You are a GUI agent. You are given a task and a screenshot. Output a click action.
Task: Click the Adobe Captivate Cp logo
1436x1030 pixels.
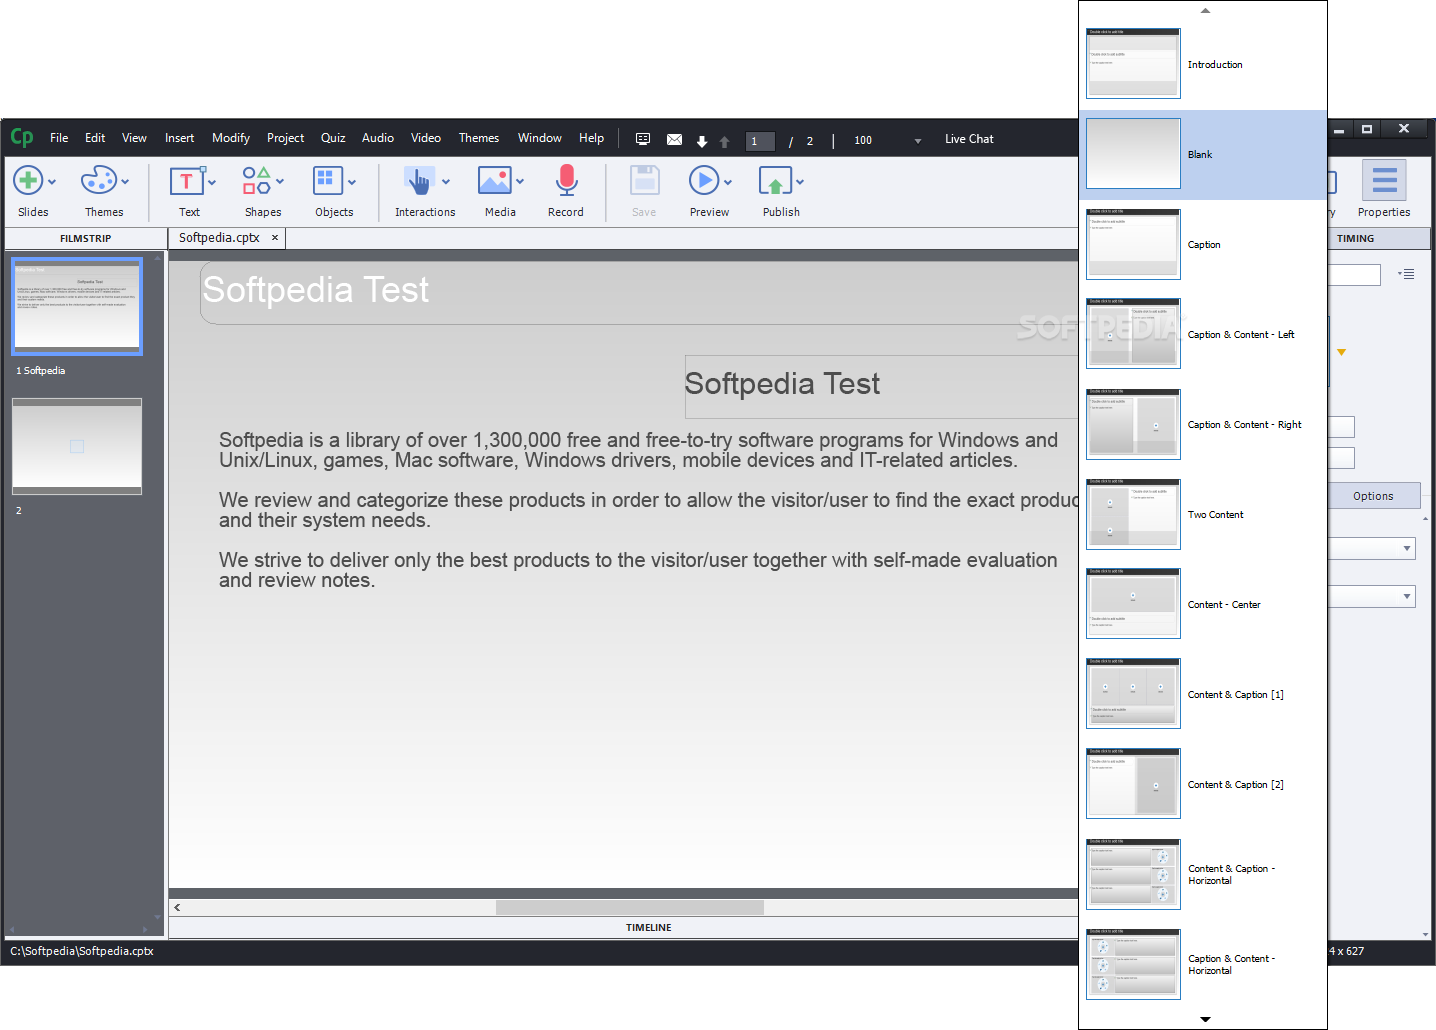(x=22, y=138)
